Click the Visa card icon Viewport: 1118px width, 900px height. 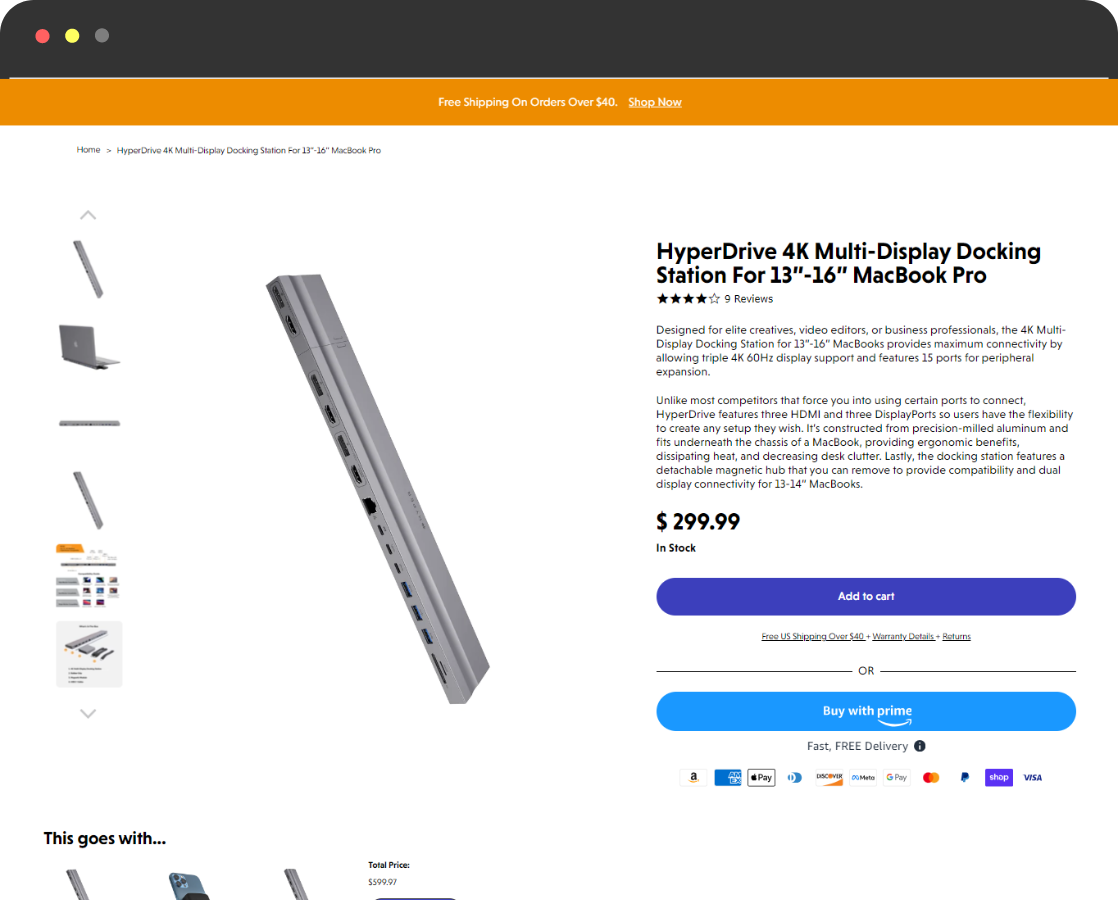1032,777
